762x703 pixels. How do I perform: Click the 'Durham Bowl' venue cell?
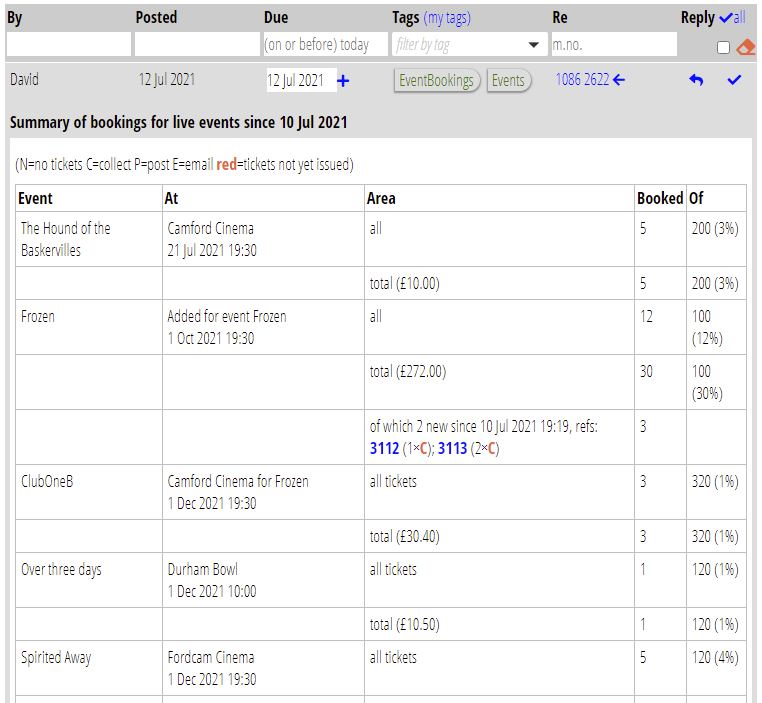click(263, 580)
